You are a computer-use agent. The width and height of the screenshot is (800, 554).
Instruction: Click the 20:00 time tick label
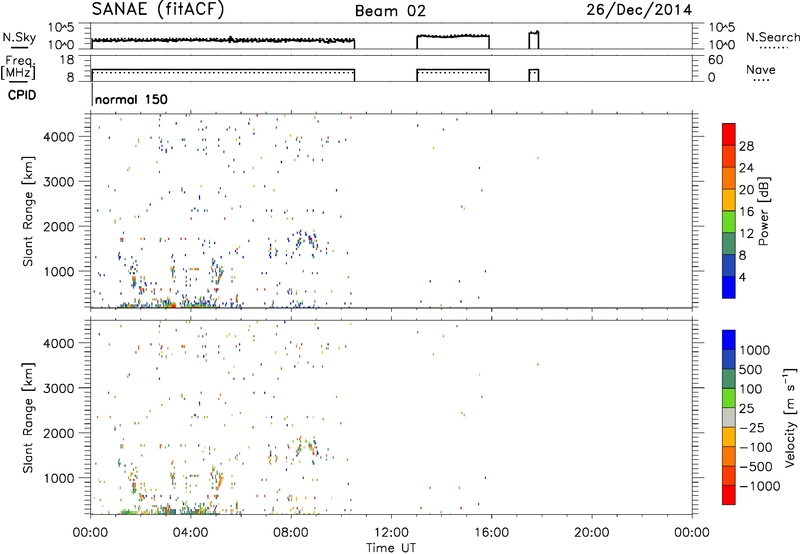tap(592, 533)
